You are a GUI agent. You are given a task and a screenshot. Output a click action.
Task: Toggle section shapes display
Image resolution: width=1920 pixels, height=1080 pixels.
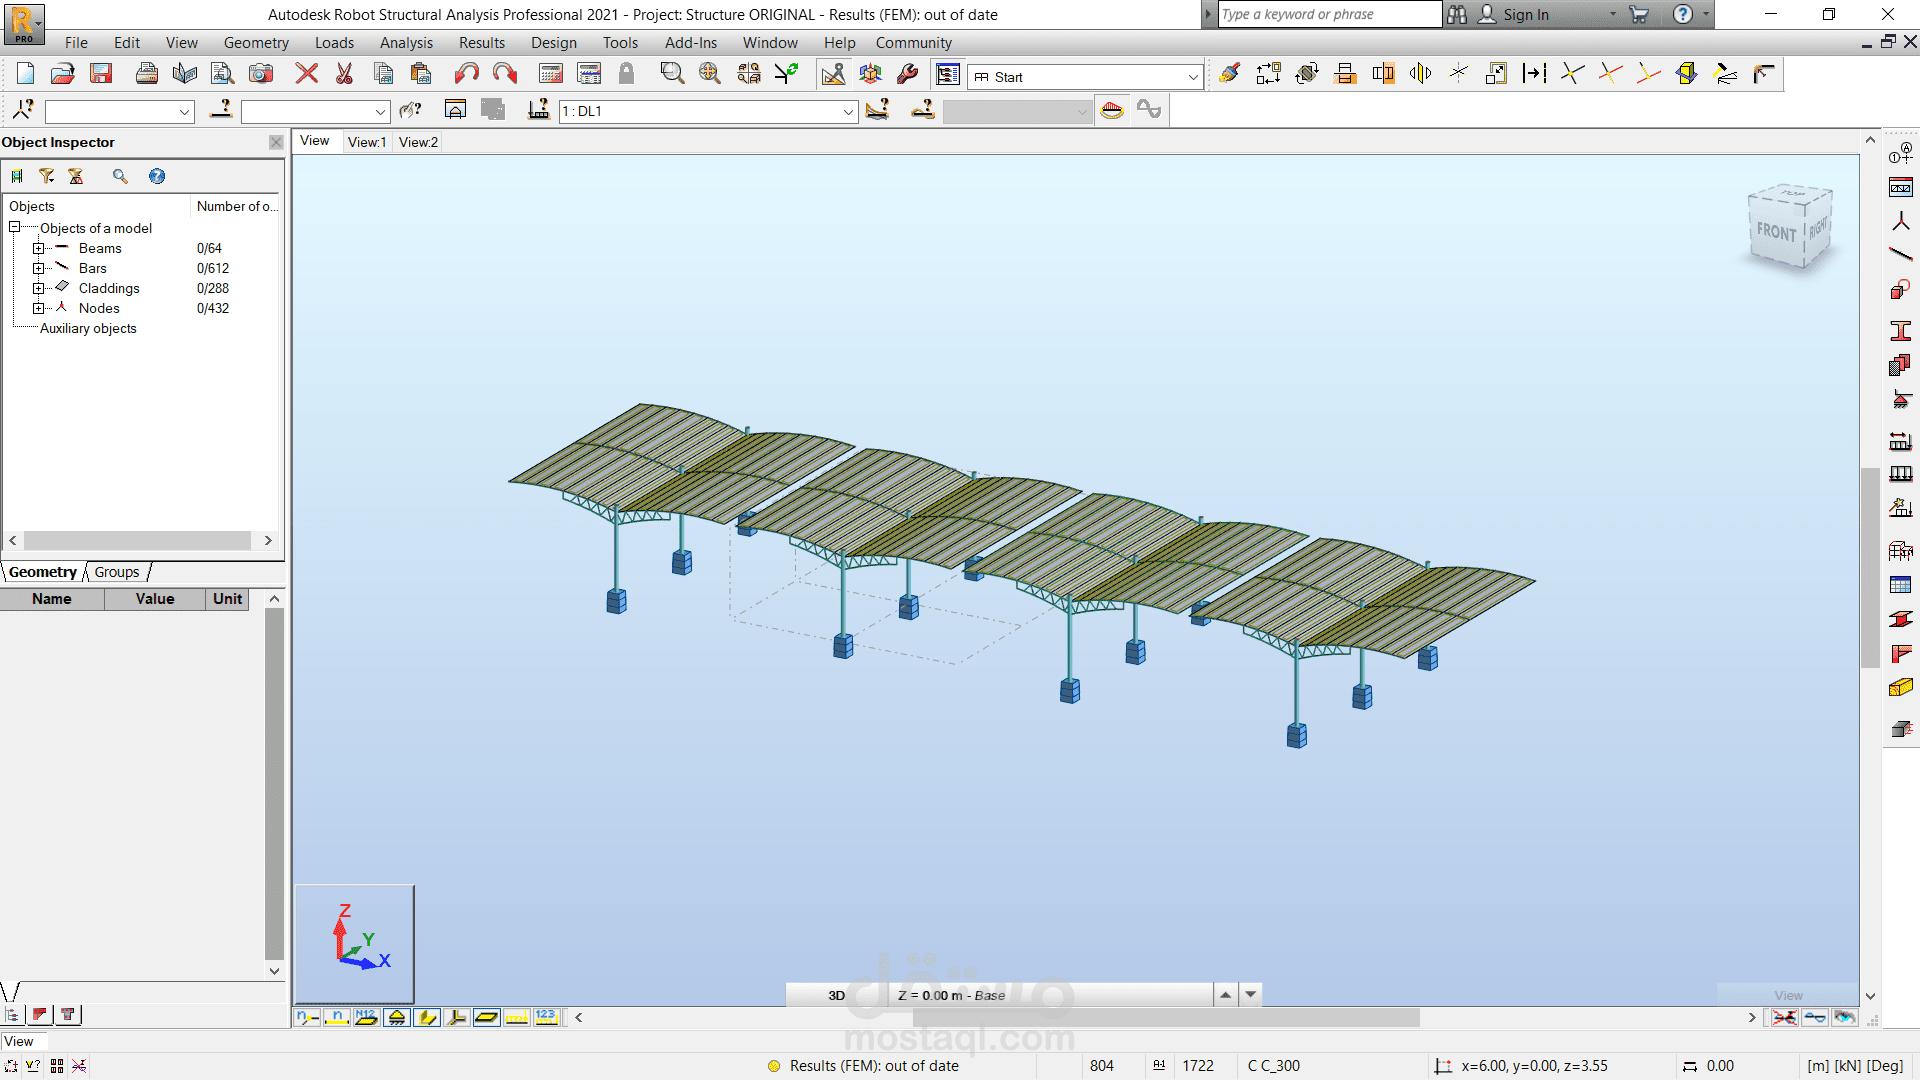coord(427,1017)
